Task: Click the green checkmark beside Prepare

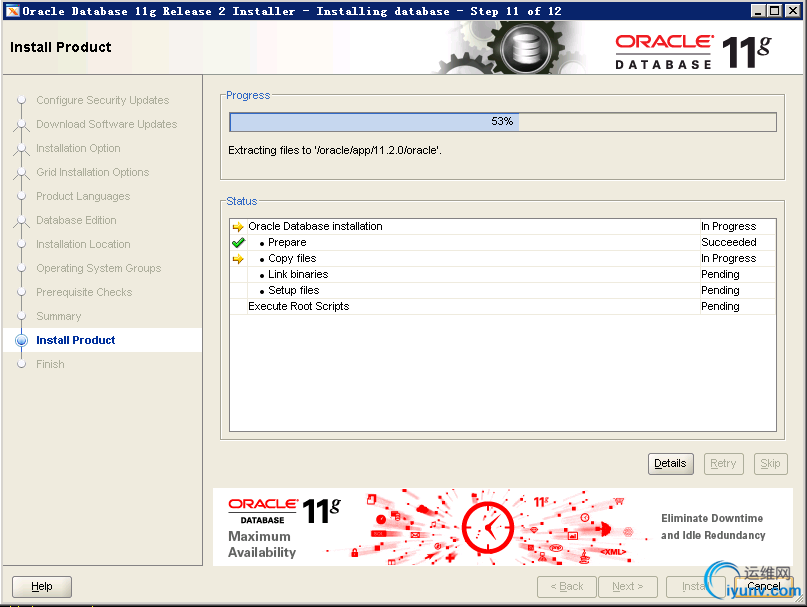Action: tap(238, 242)
